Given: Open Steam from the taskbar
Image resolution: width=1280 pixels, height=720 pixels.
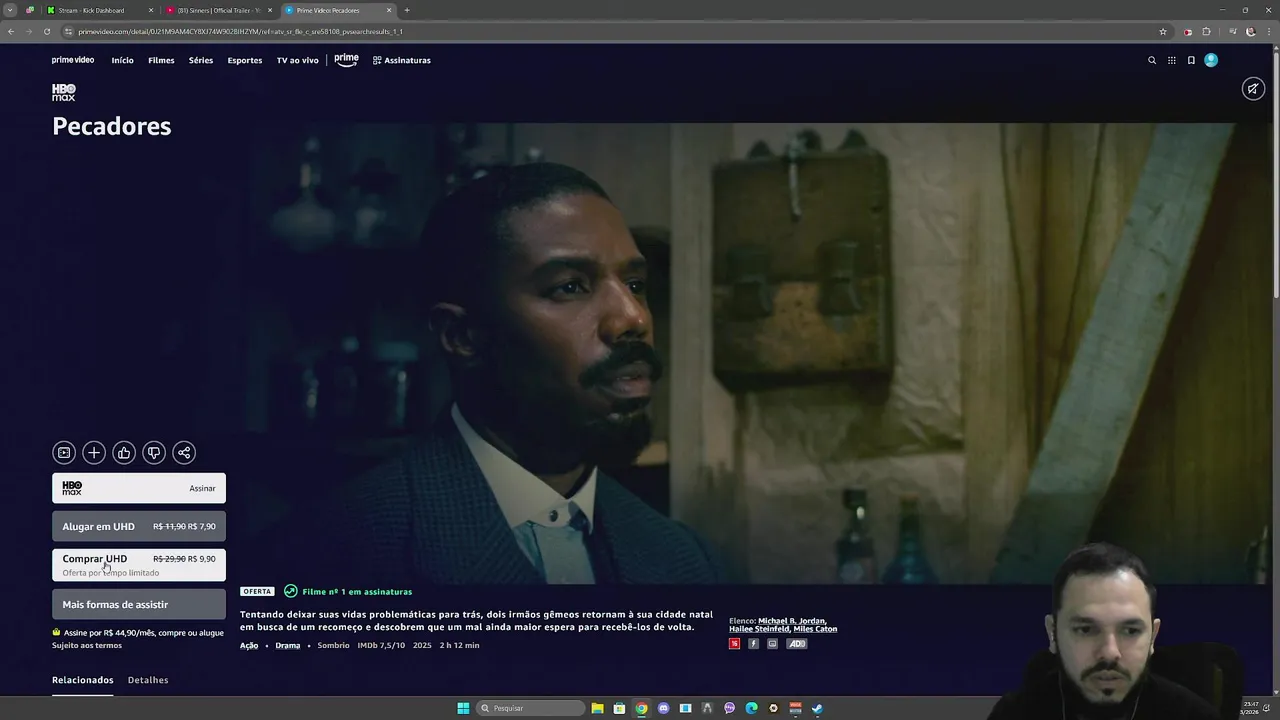Looking at the screenshot, I should point(817,708).
